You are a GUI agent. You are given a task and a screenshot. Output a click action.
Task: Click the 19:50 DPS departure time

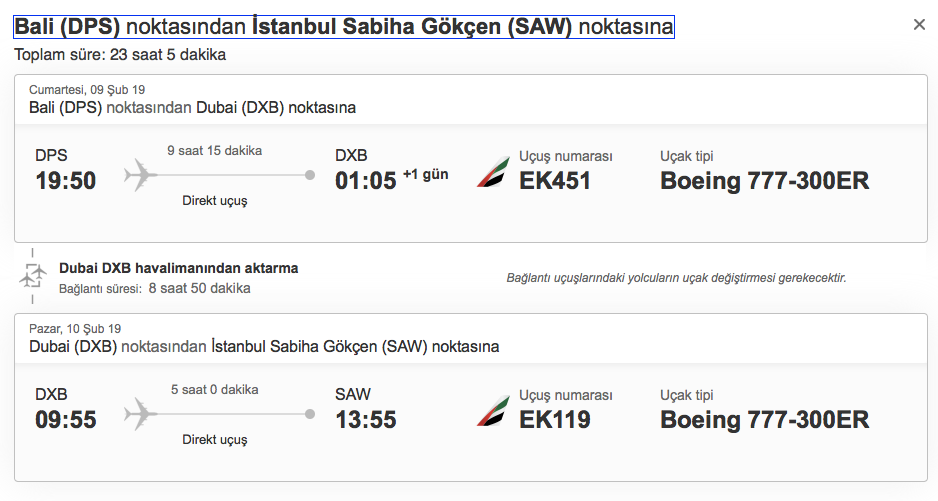click(x=66, y=181)
